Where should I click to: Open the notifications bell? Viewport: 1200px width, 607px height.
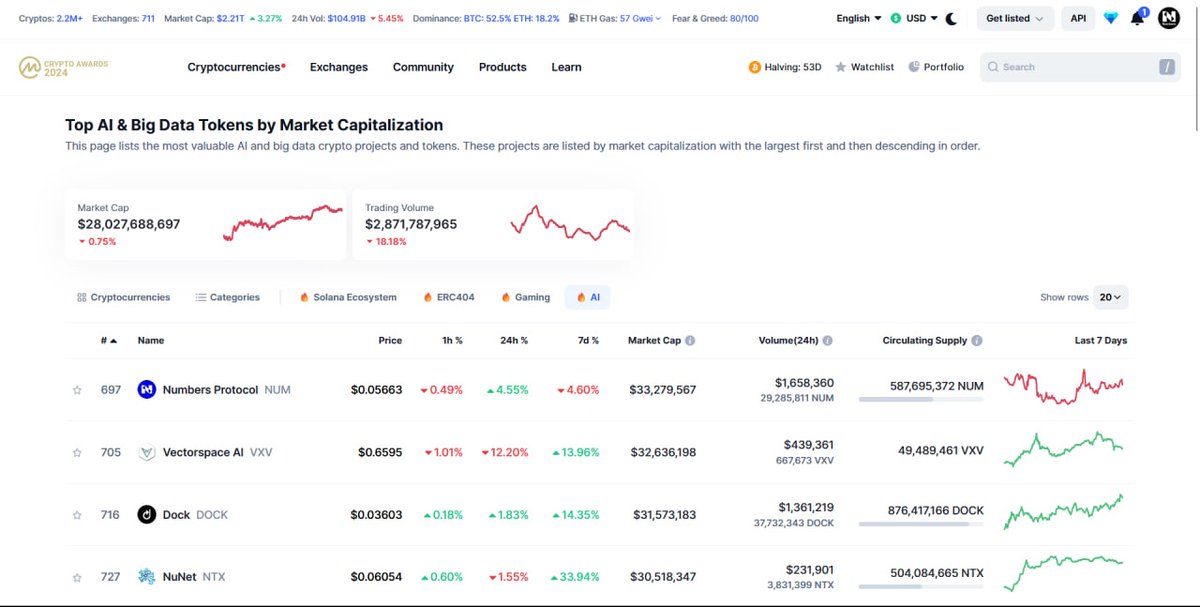[x=1138, y=18]
